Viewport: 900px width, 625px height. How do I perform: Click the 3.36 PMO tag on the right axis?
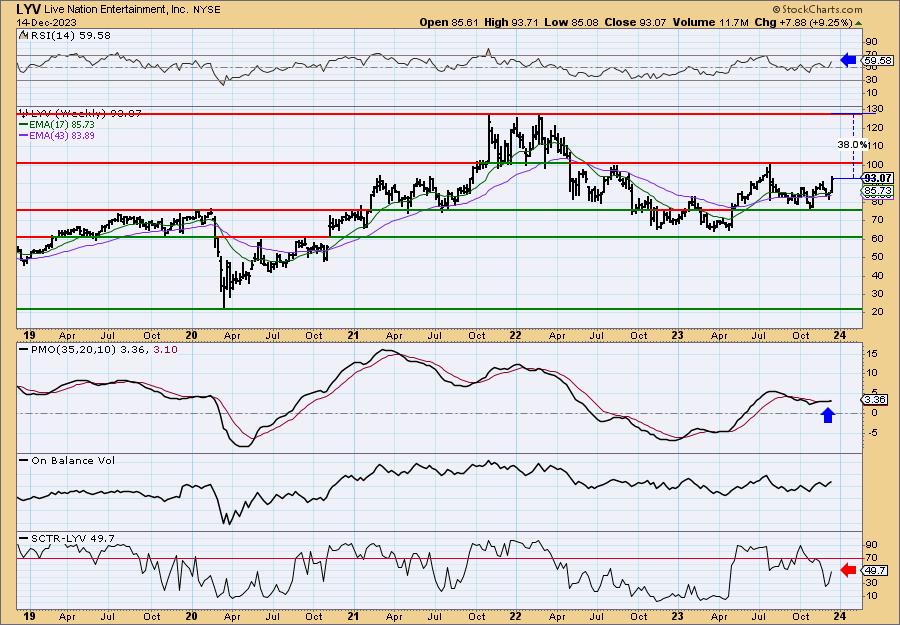pyautogui.click(x=877, y=399)
